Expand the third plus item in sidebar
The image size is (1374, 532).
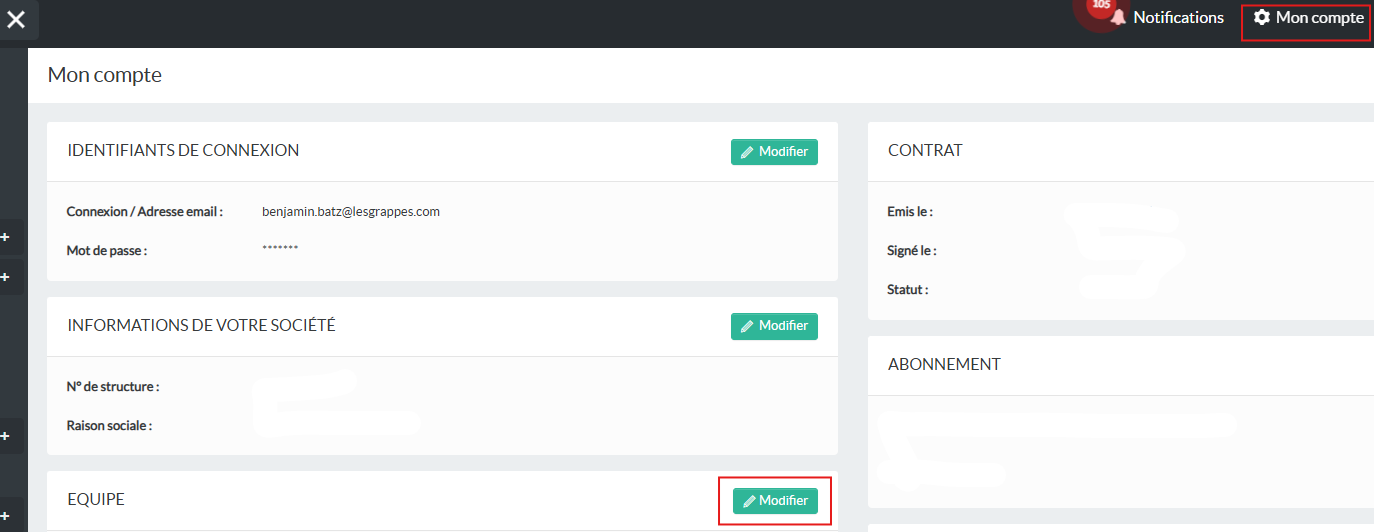pos(5,436)
